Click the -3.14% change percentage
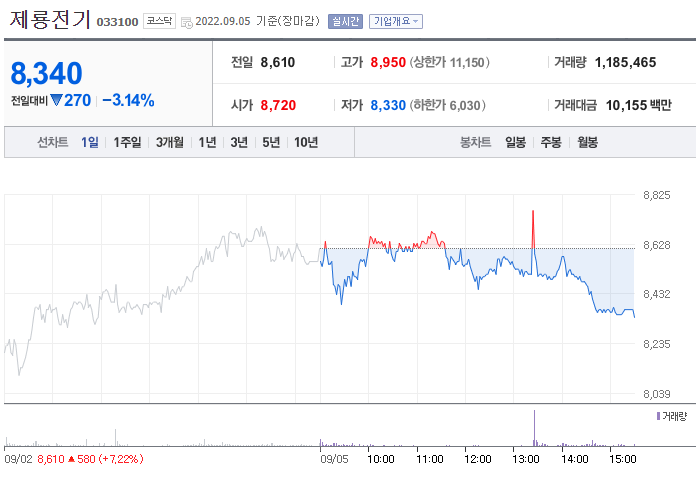The height and width of the screenshot is (477, 696). 128,101
